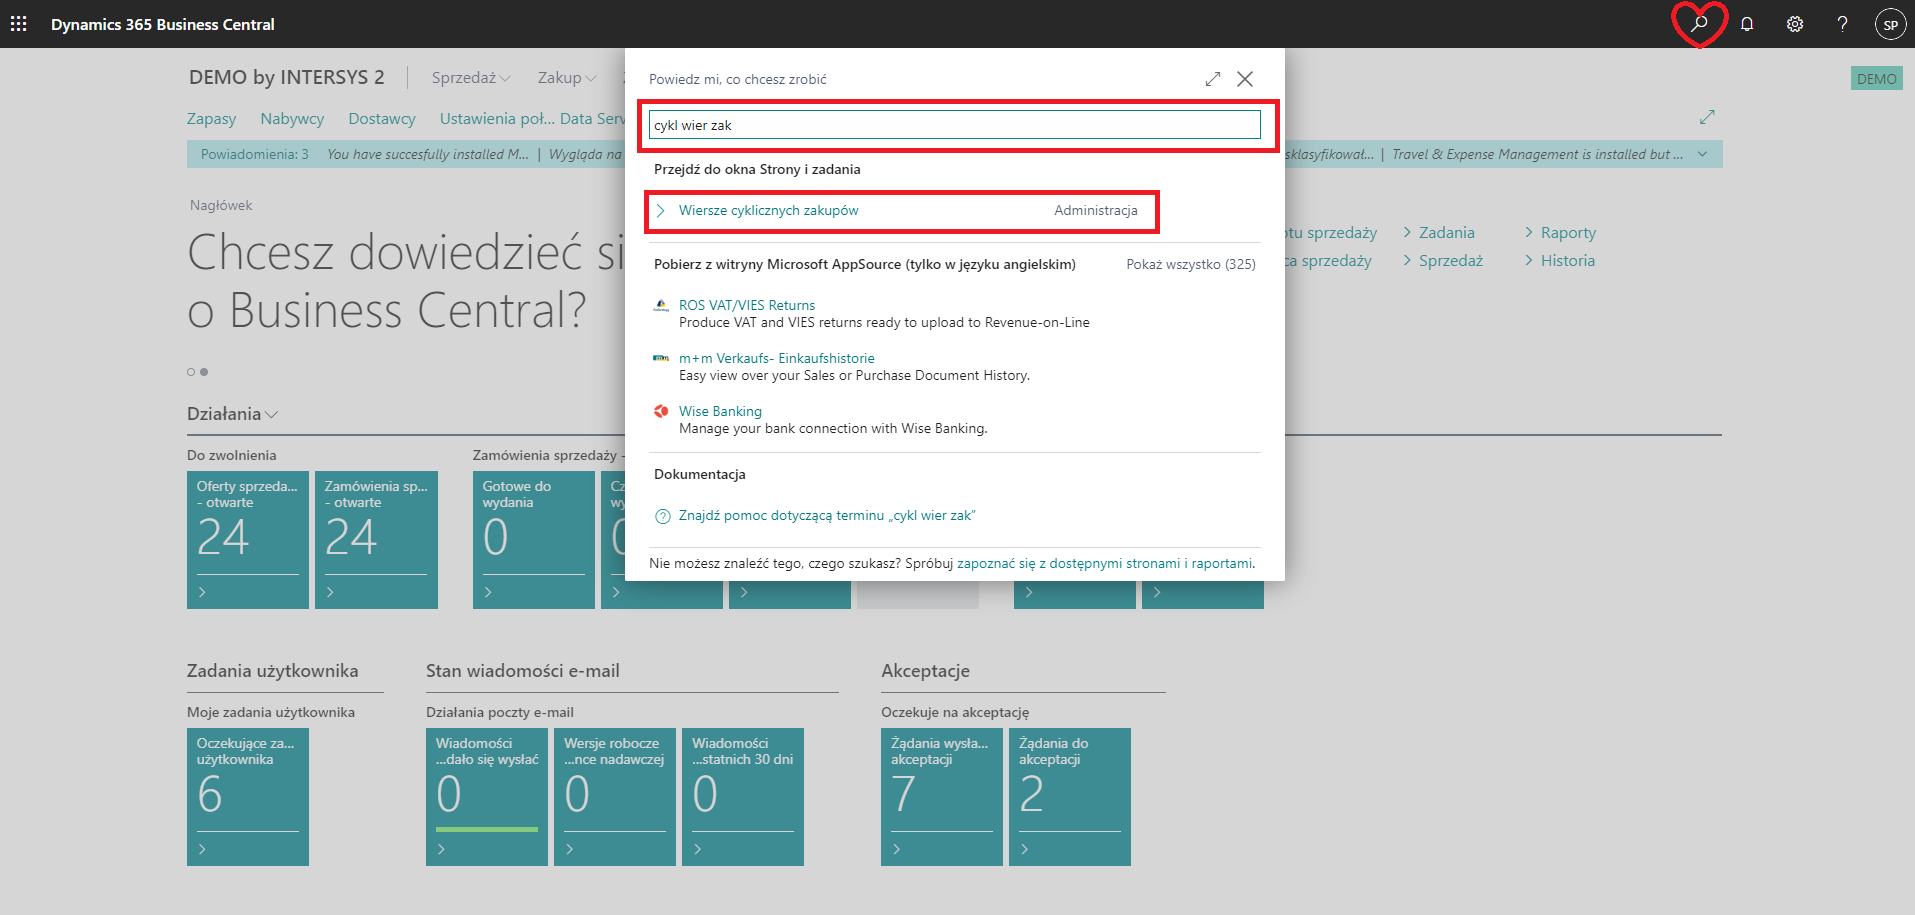This screenshot has width=1915, height=915.
Task: Open Oczekujące zadania użytkownika tile
Action: pos(248,797)
